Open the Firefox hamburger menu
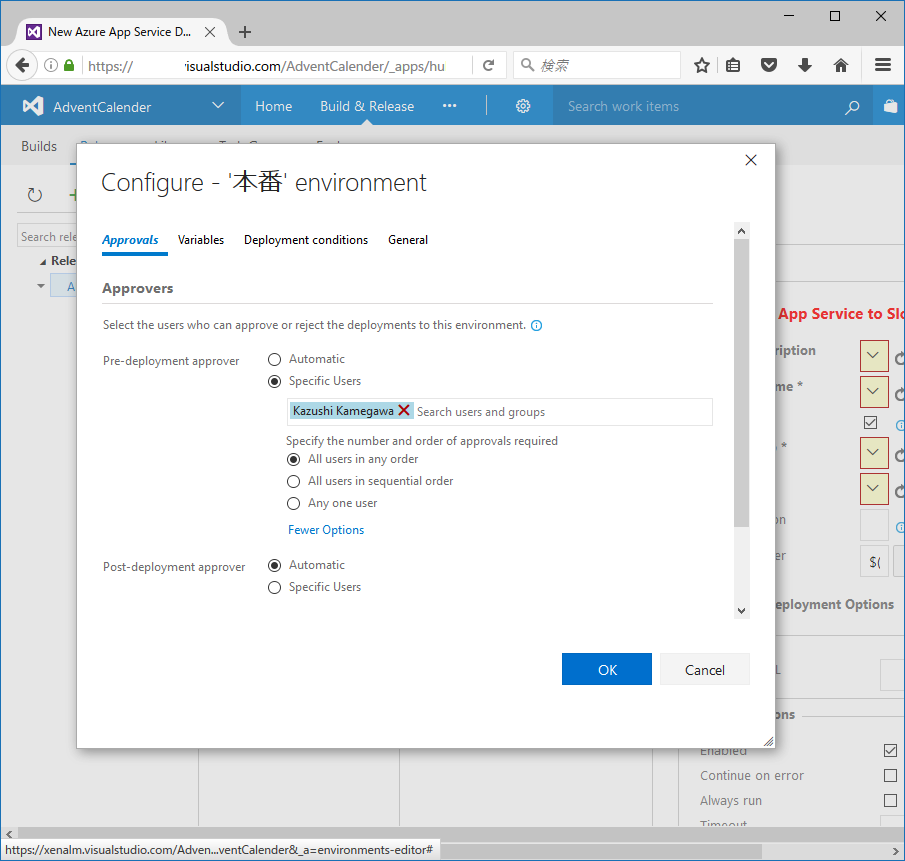Screen dimensions: 905x861 [x=882, y=65]
